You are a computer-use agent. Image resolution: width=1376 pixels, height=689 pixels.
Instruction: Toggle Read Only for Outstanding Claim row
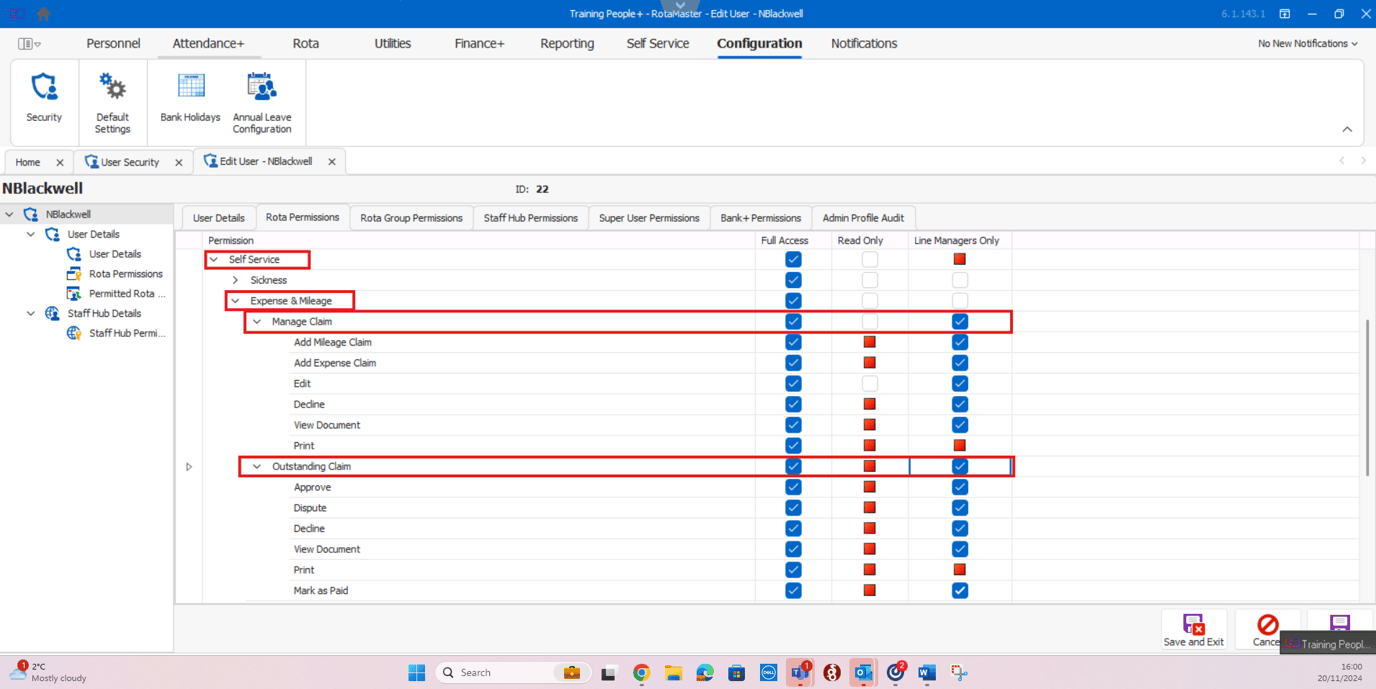coord(870,466)
